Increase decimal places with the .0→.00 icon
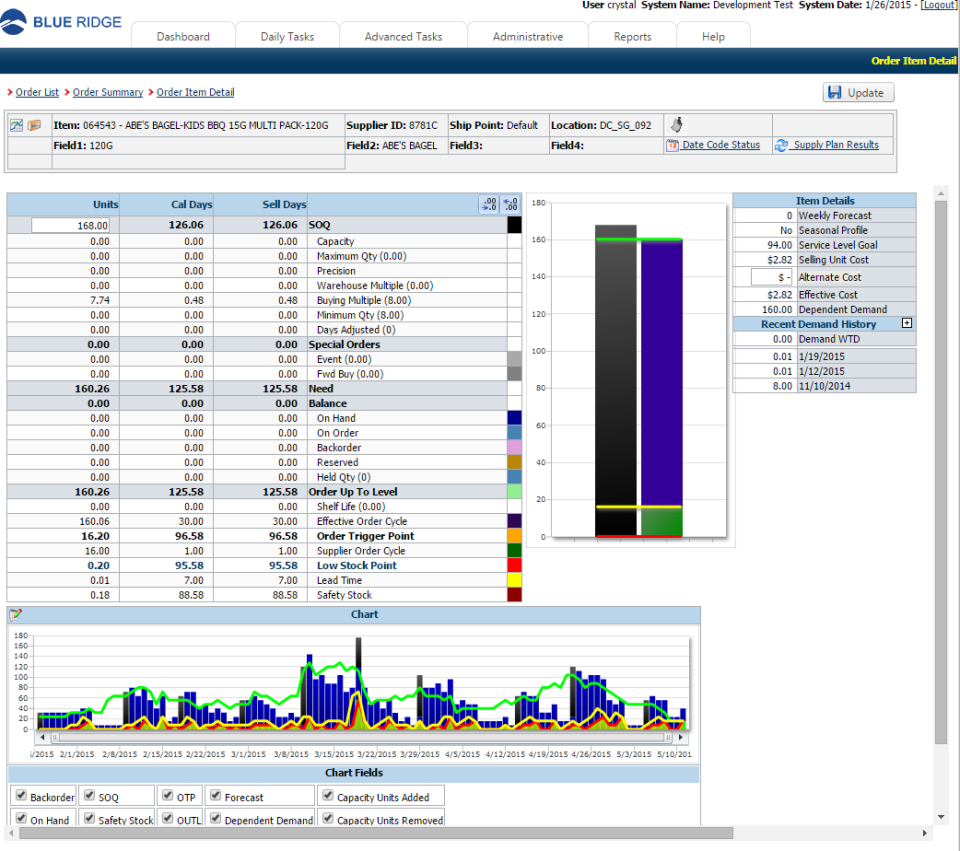This screenshot has height=851, width=960. click(508, 204)
